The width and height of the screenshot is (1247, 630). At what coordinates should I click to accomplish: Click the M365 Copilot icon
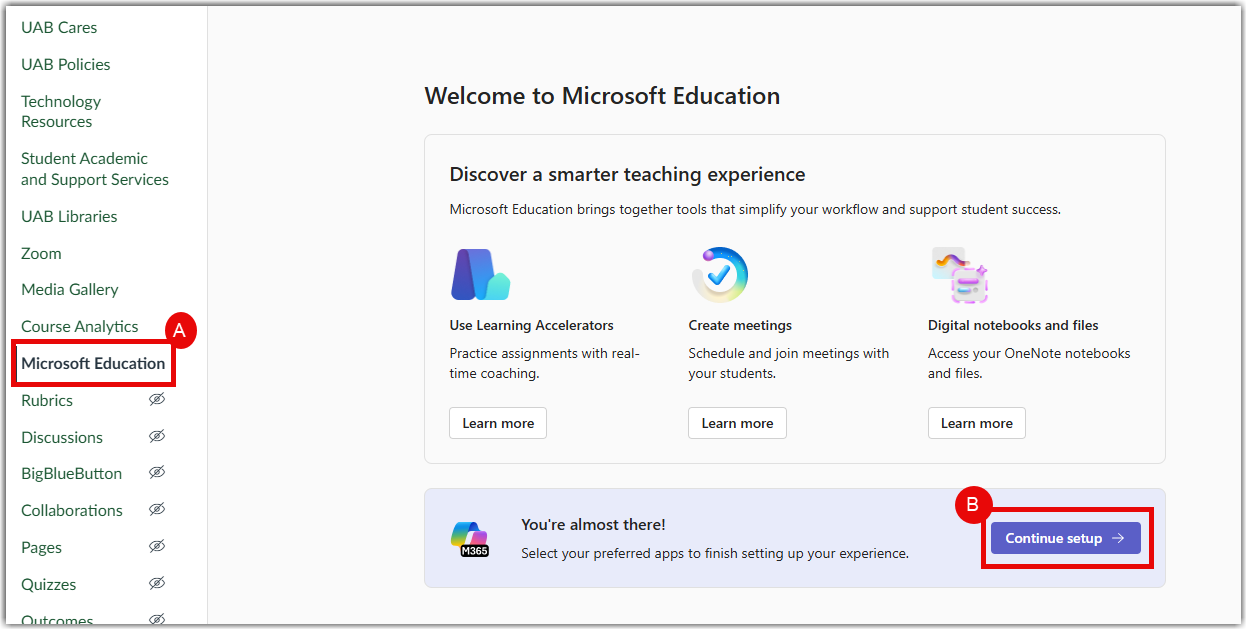[x=469, y=538]
